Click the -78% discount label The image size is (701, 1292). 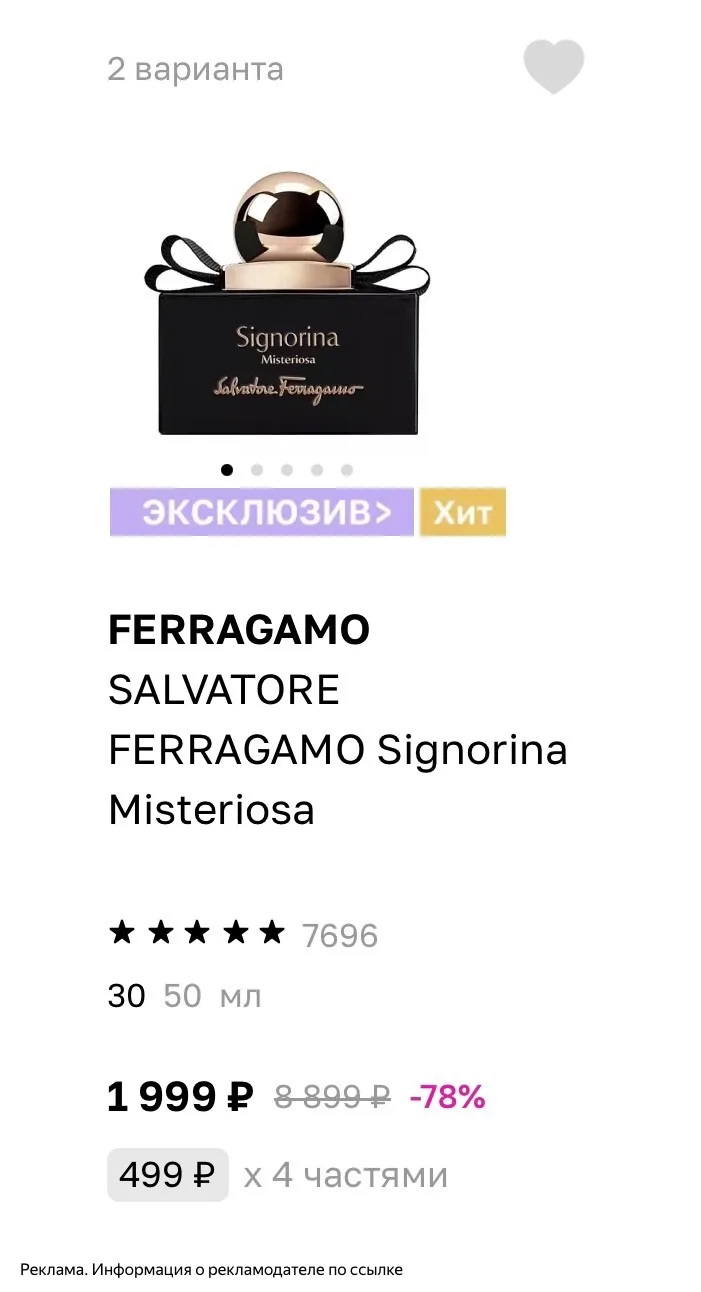click(x=447, y=1097)
